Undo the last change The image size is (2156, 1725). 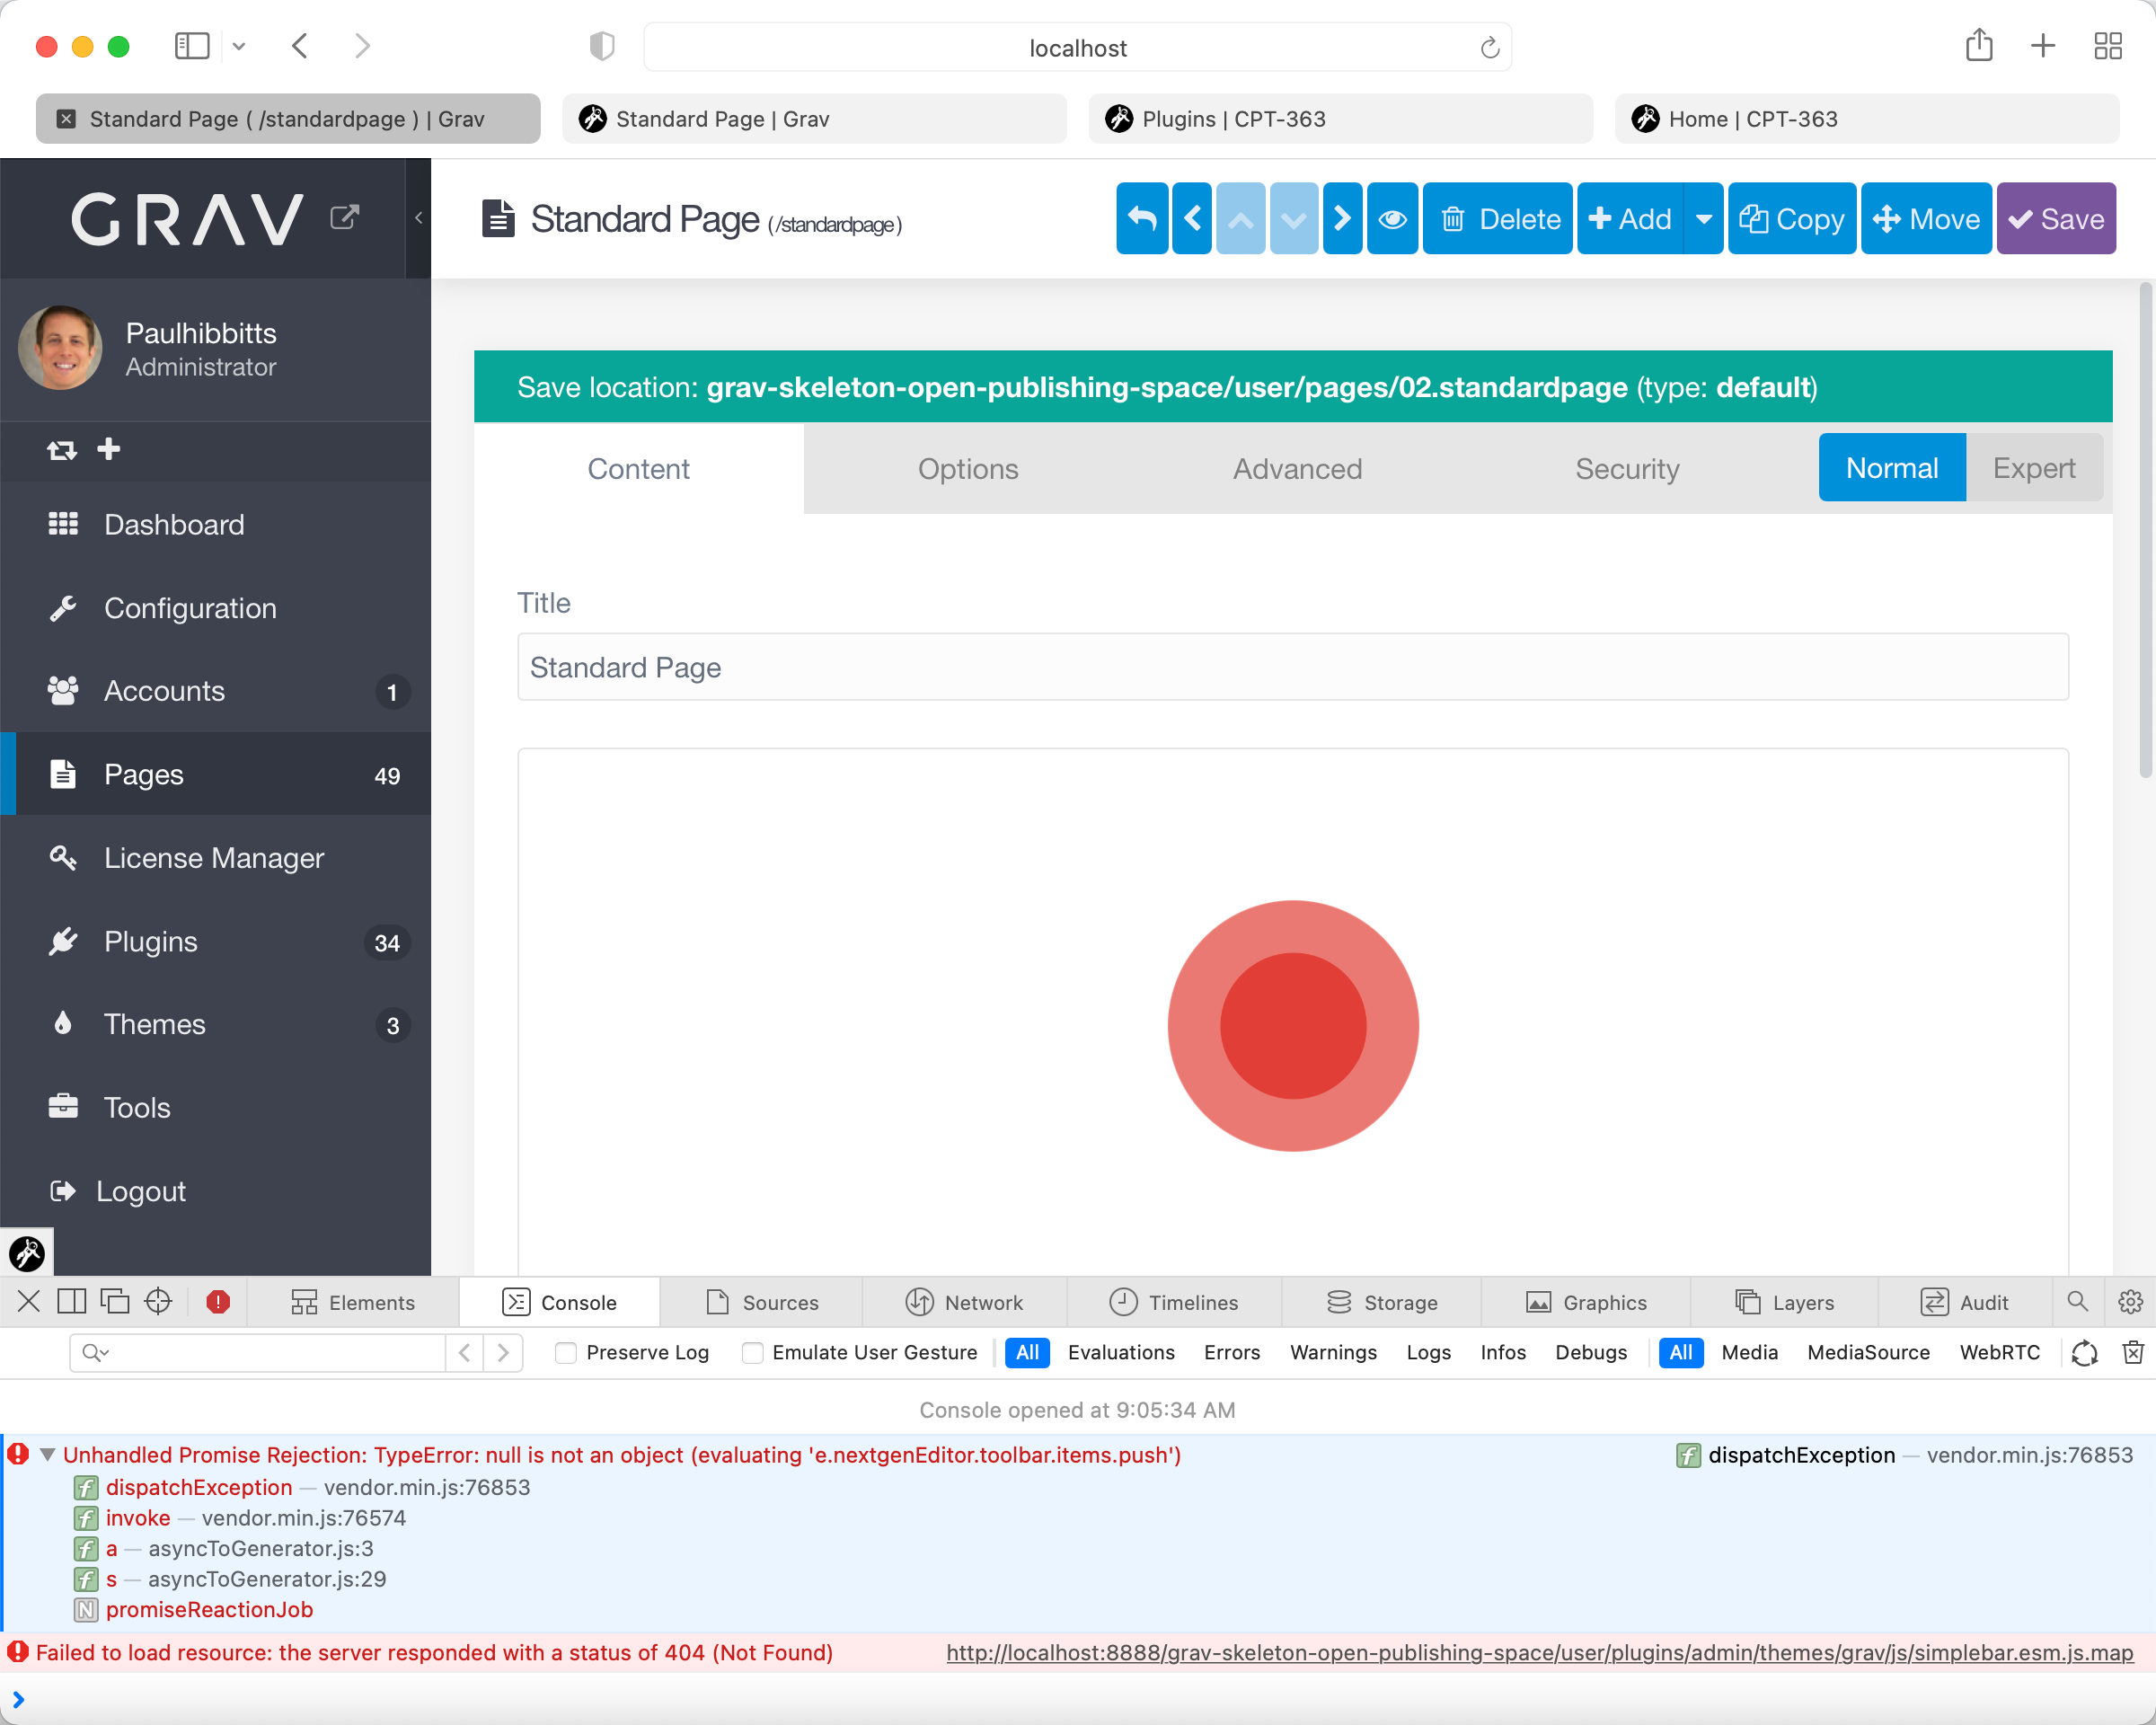point(1141,218)
